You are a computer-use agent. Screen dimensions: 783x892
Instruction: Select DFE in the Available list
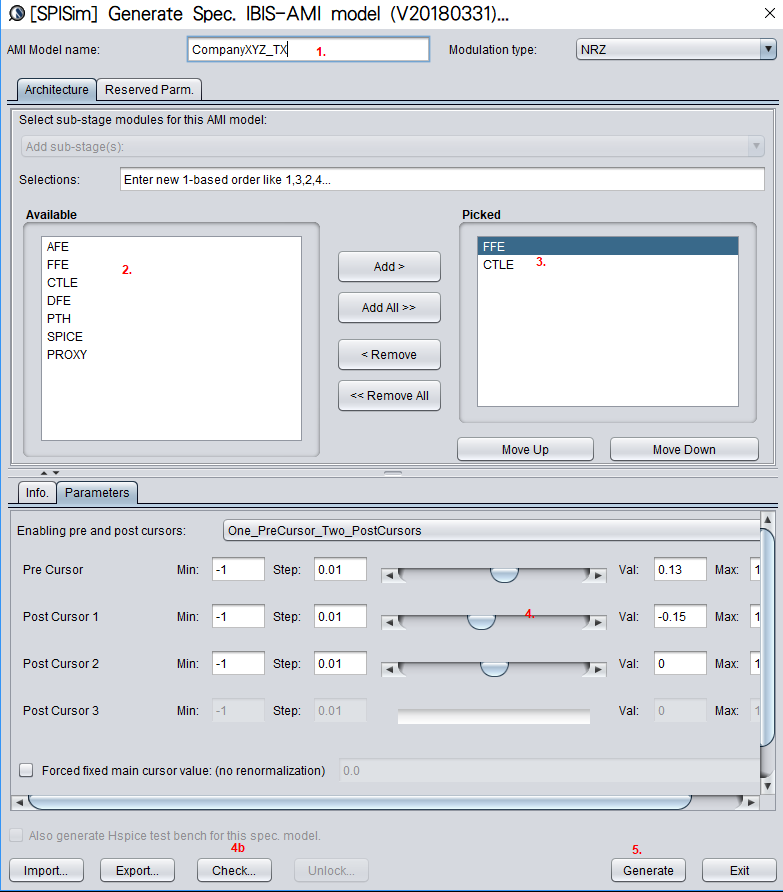point(59,300)
